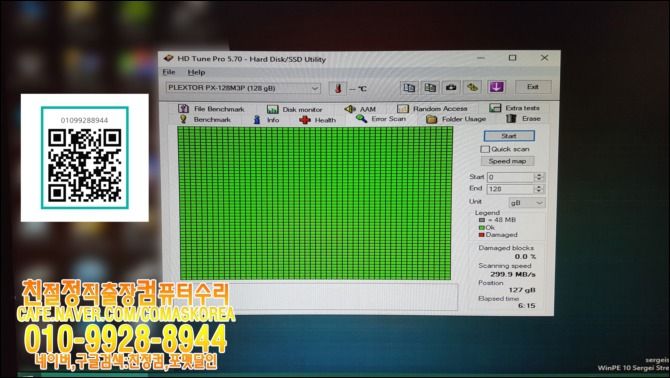Open the Extra tests tab
670x378 pixels.
(x=514, y=108)
